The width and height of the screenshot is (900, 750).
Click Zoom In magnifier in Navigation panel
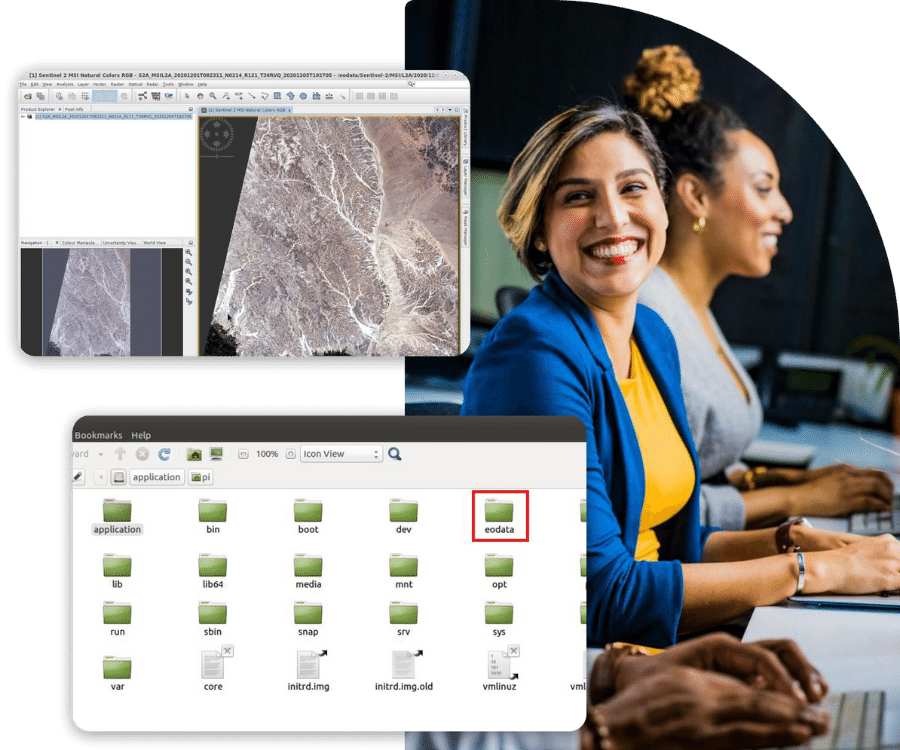[187, 253]
